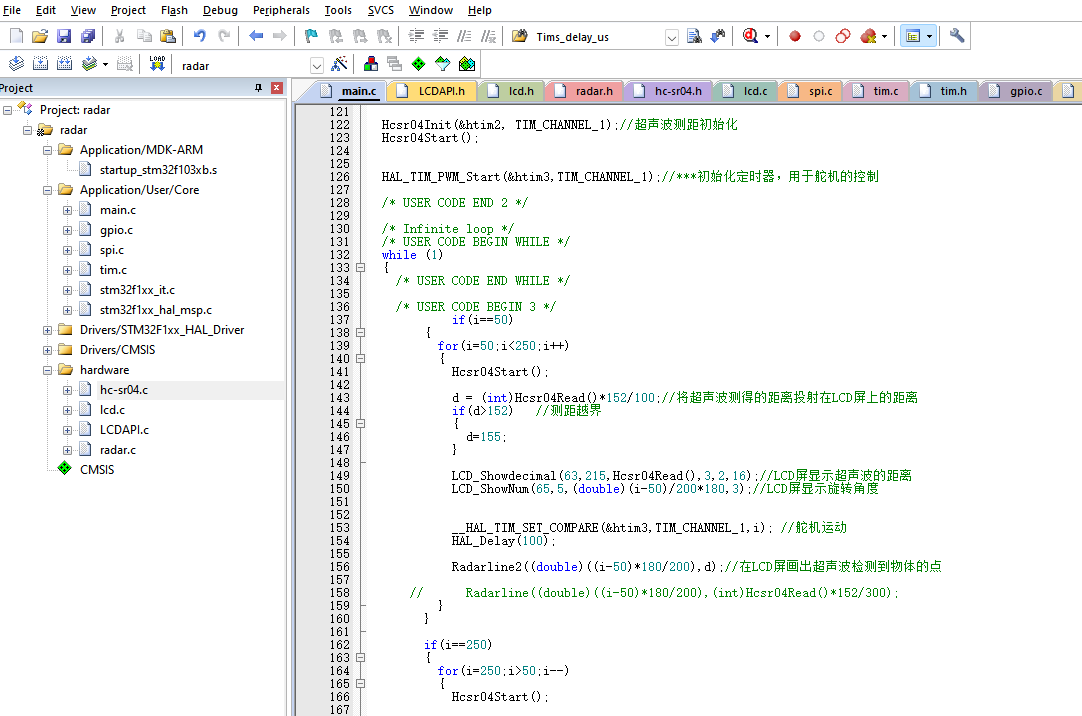The image size is (1082, 716).
Task: Collapse the code fold at line 140
Action: point(360,359)
